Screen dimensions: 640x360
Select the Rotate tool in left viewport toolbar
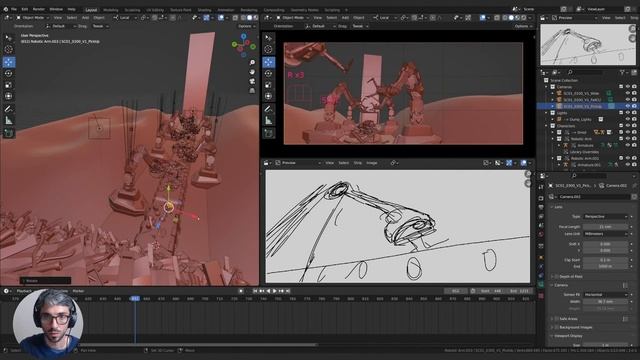[9, 73]
